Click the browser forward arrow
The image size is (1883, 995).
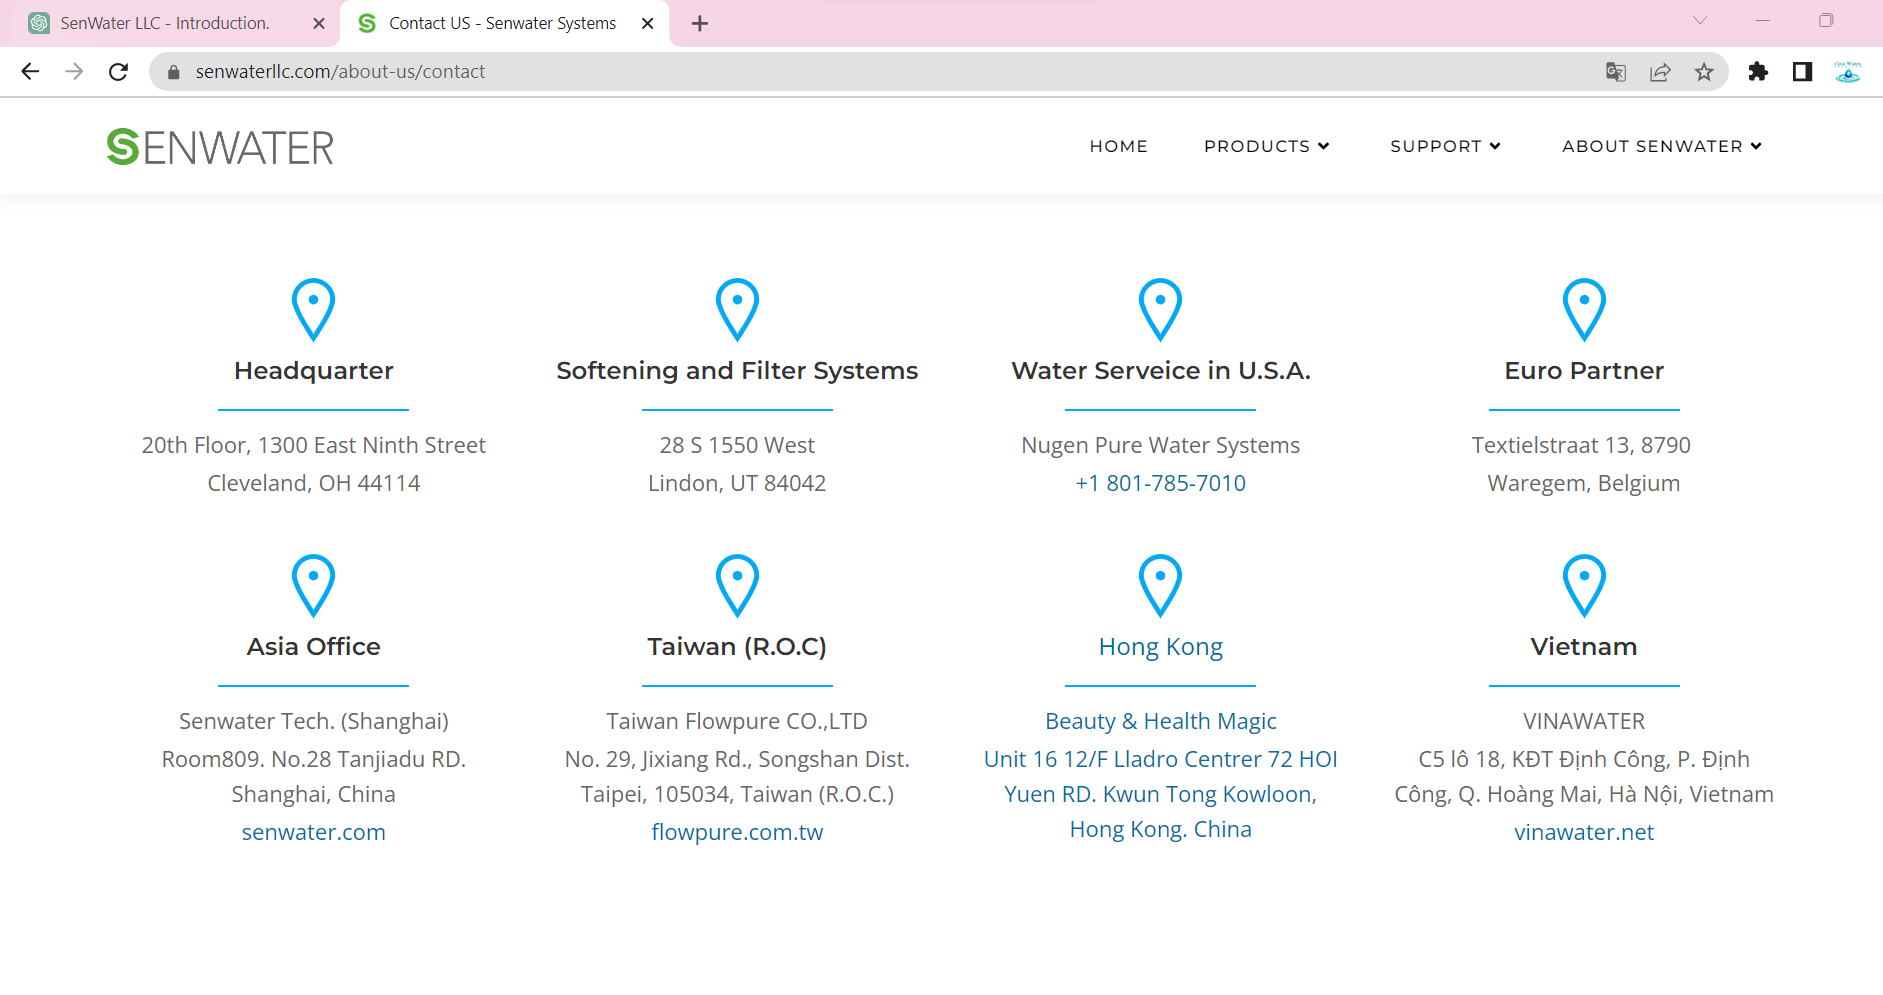point(74,72)
